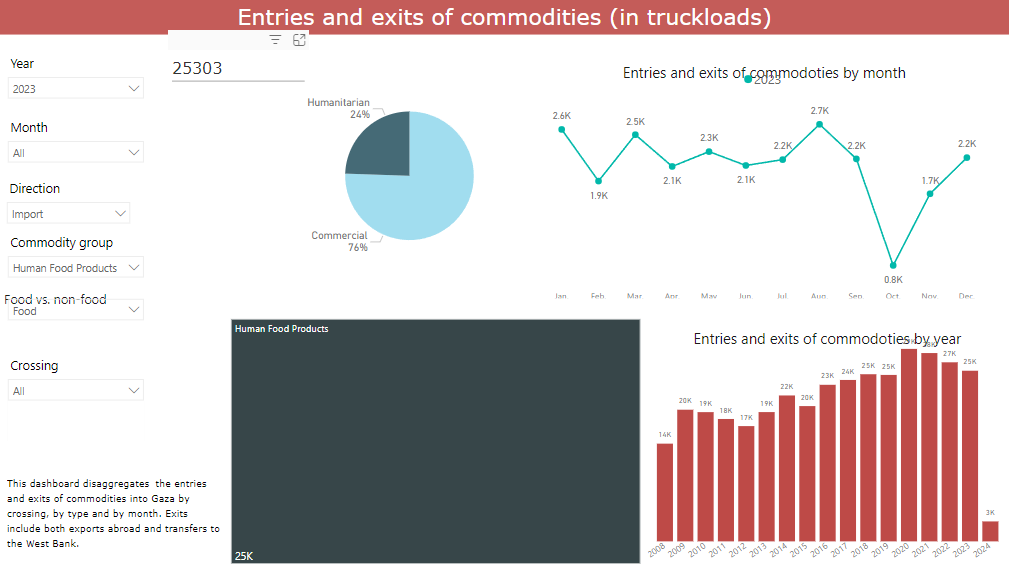This screenshot has width=1009, height=568.
Task: Select the September 2.2K data point
Action: (x=856, y=159)
